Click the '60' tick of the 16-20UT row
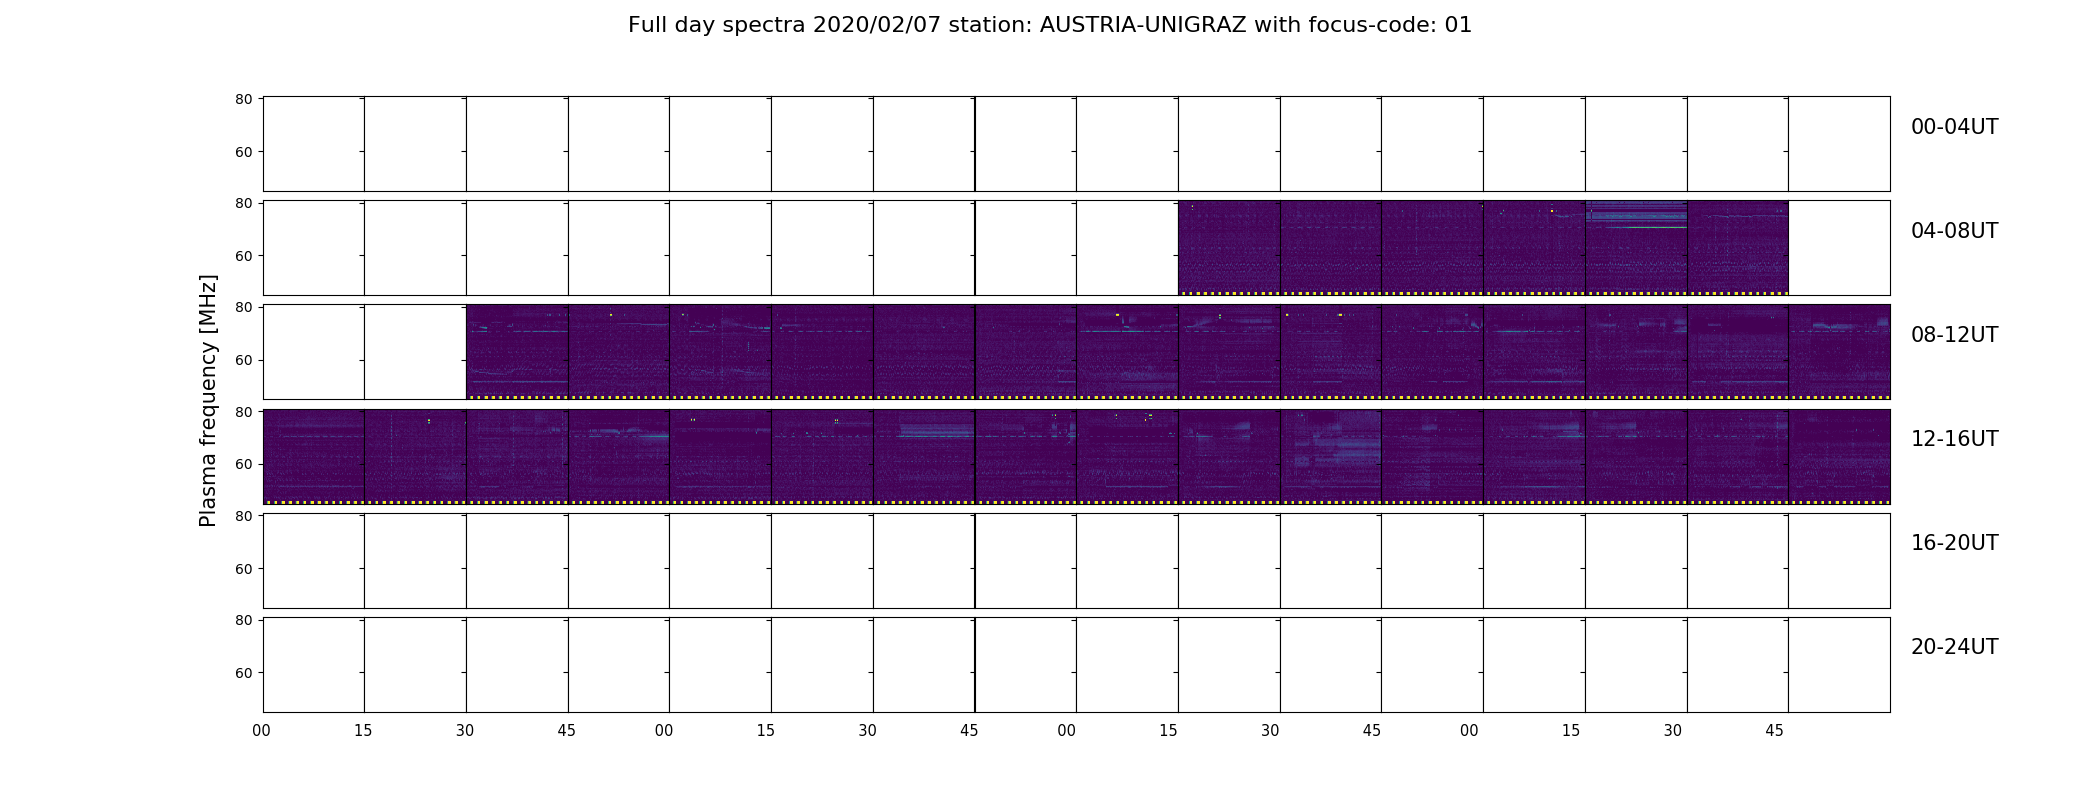 [243, 569]
